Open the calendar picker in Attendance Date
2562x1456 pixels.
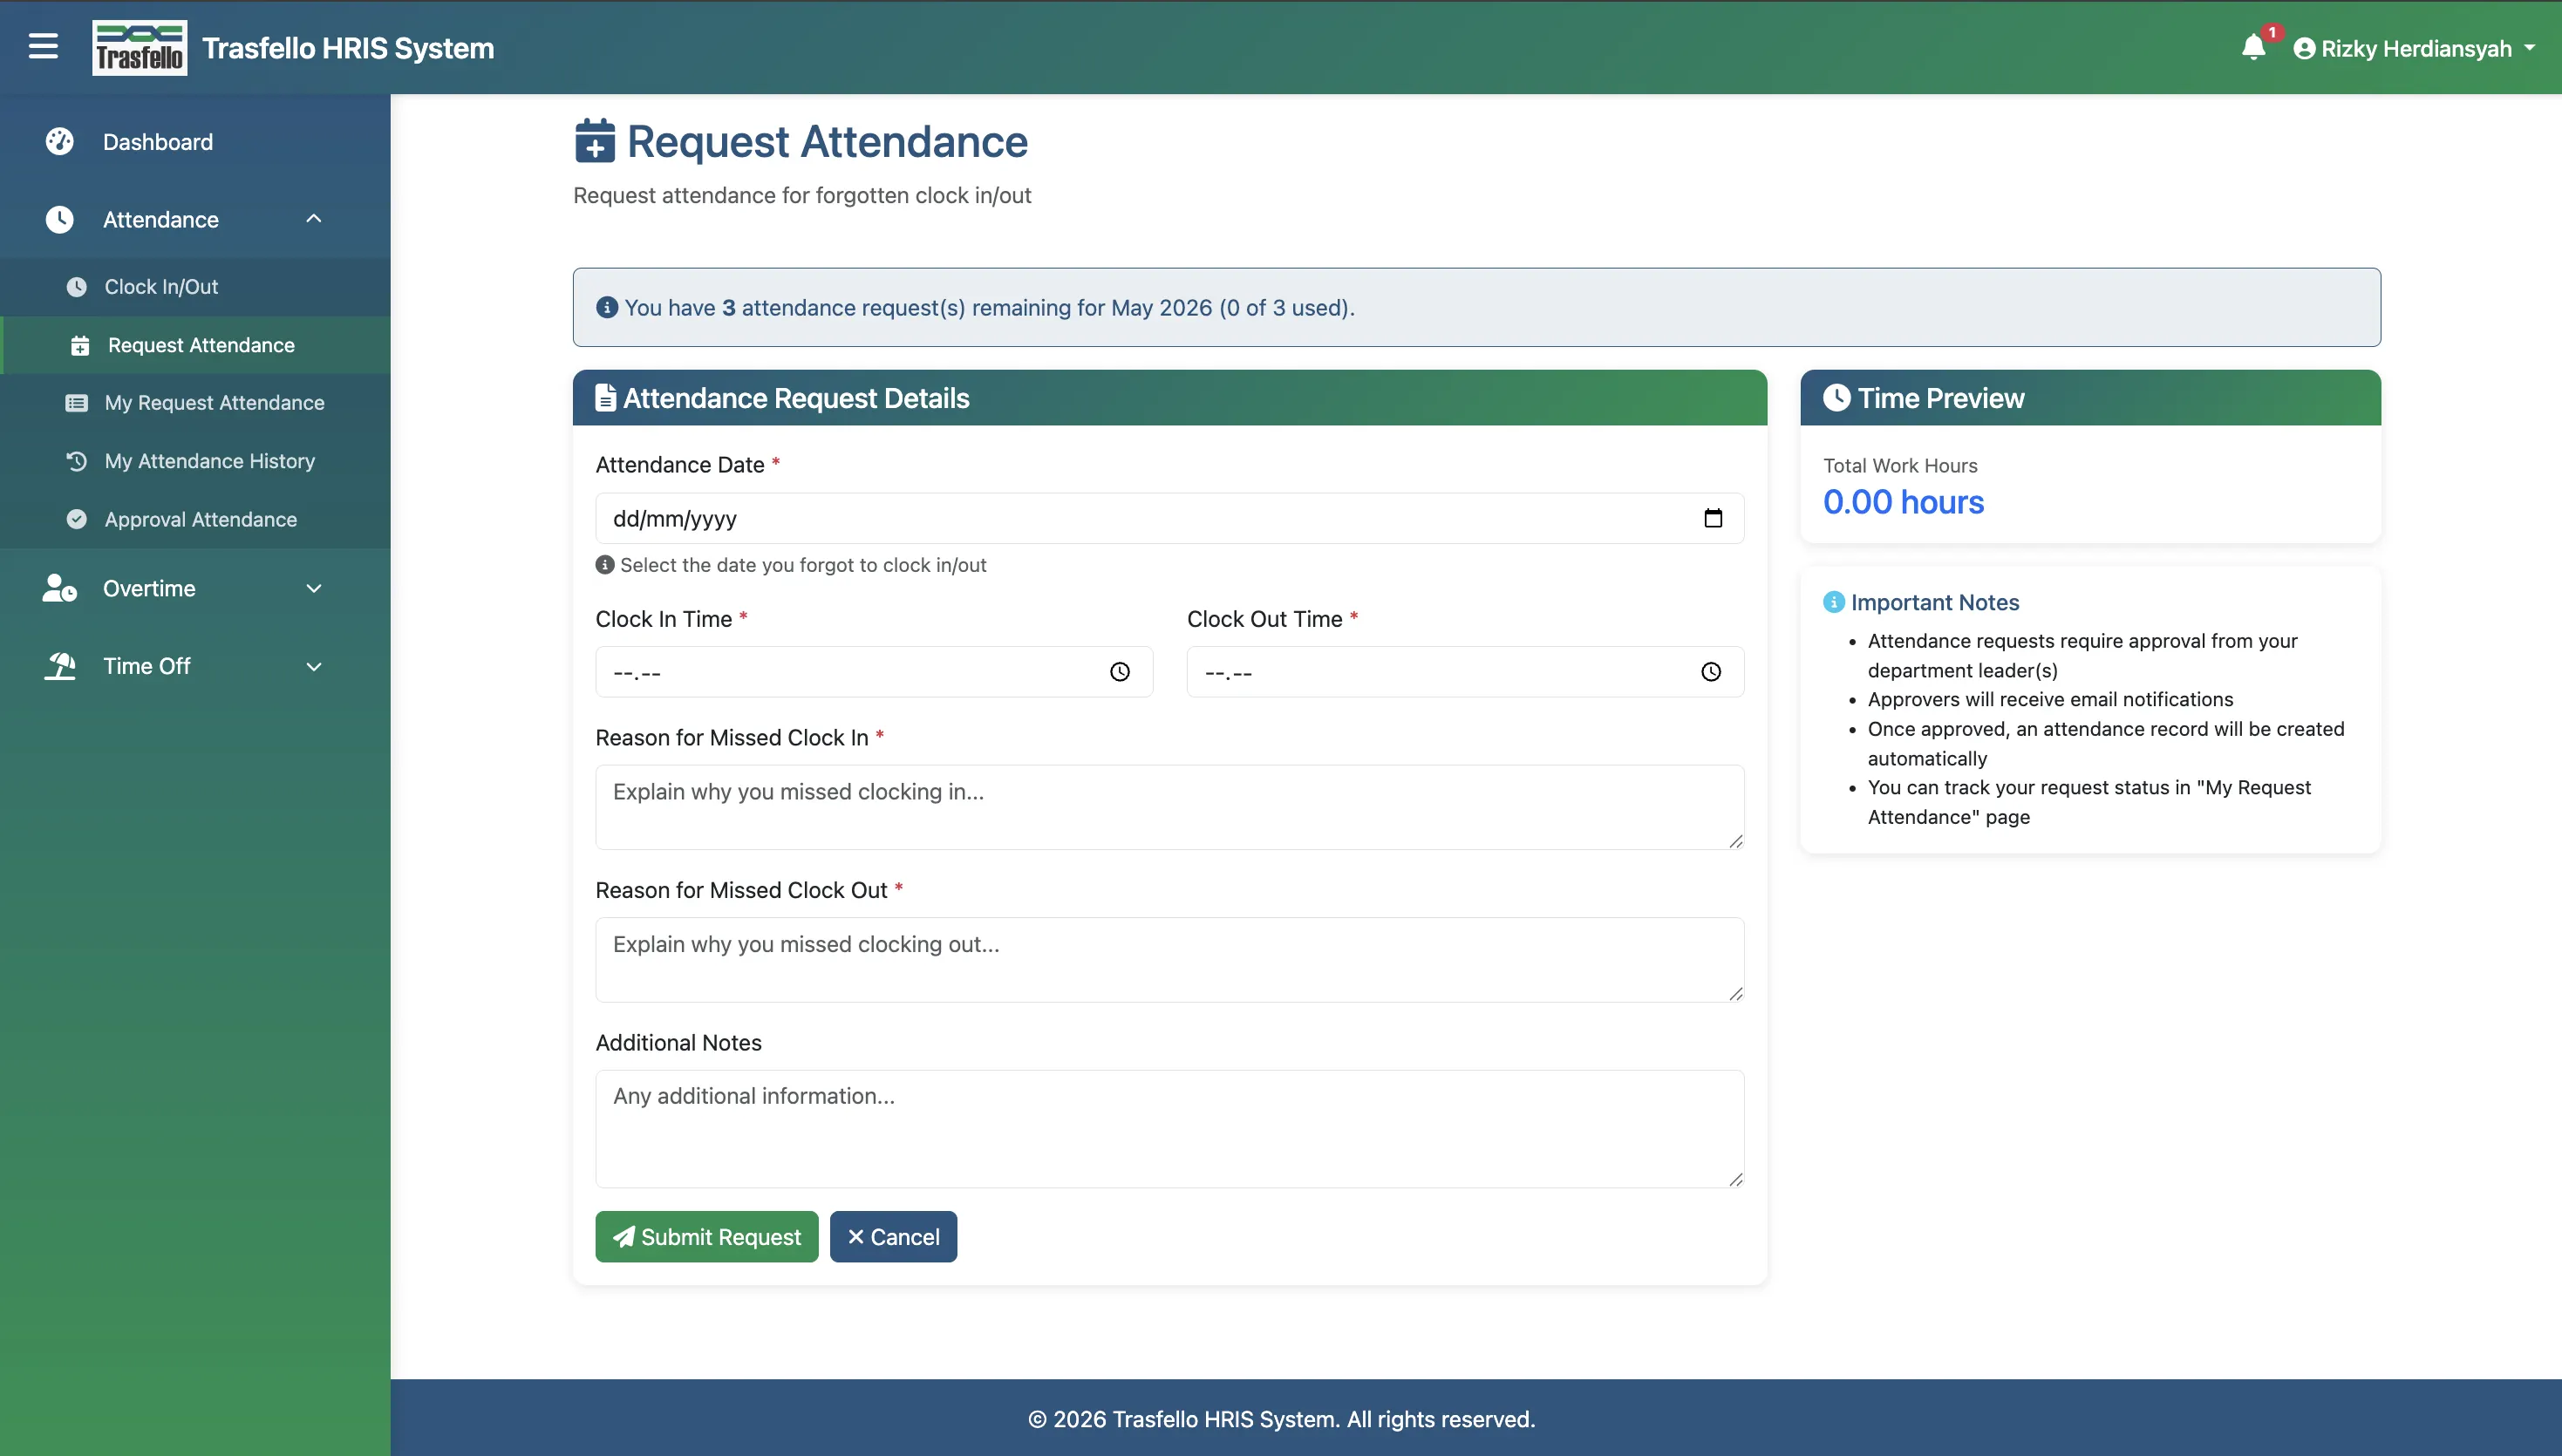point(1712,518)
